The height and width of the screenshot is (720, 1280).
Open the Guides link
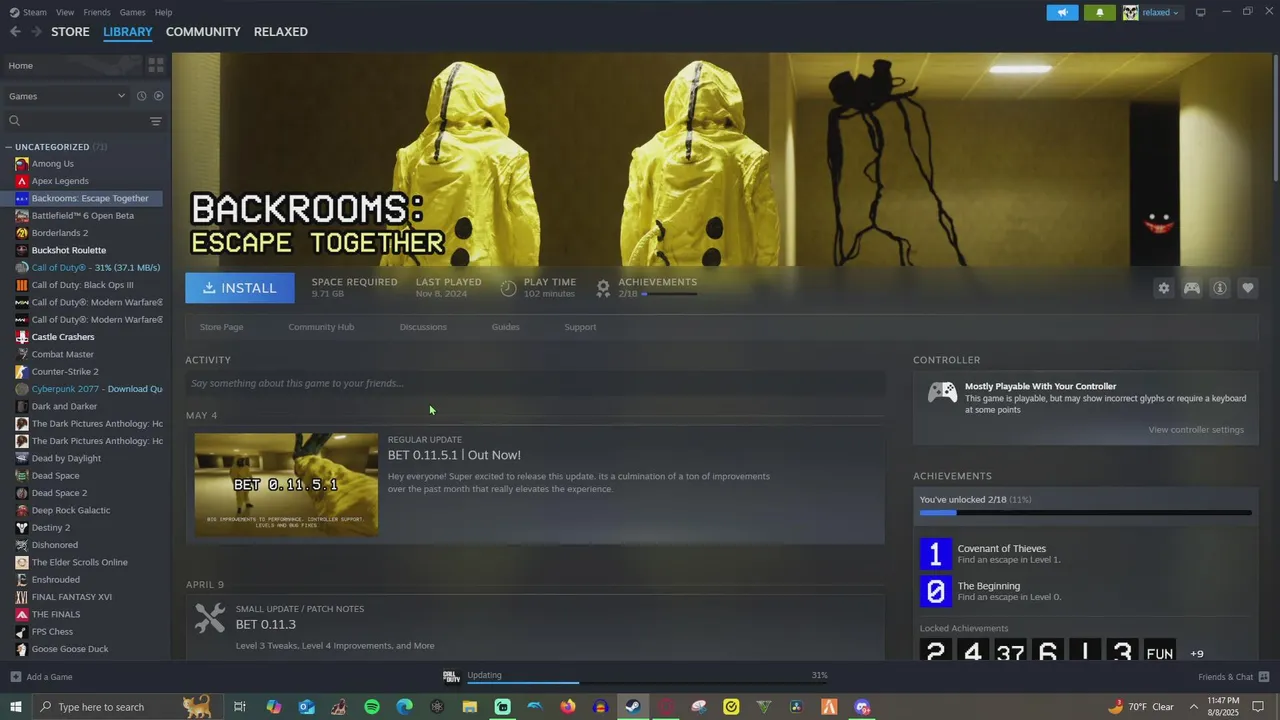(505, 327)
